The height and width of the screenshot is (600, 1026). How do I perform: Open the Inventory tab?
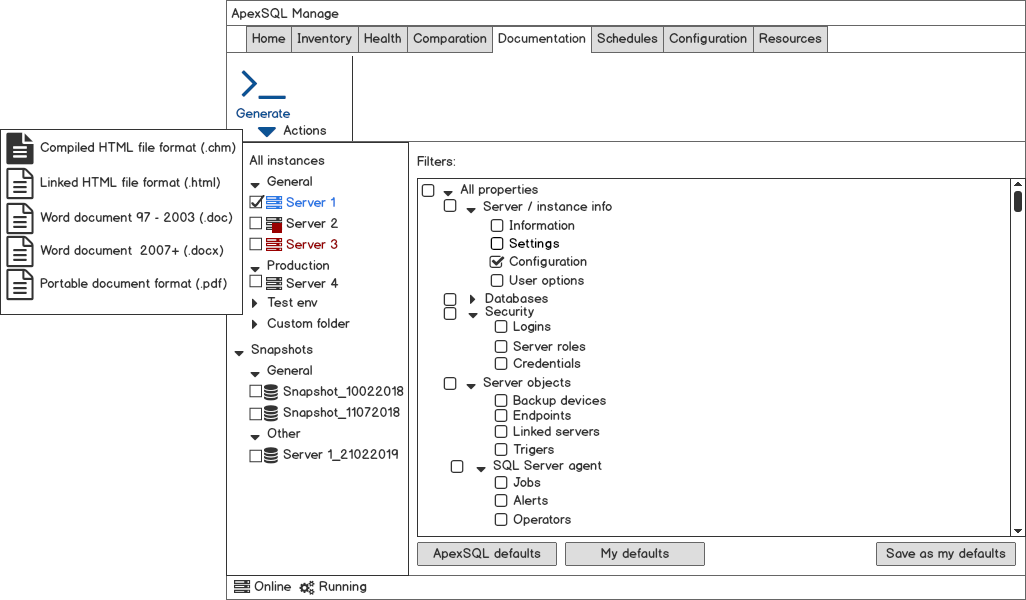(x=324, y=39)
